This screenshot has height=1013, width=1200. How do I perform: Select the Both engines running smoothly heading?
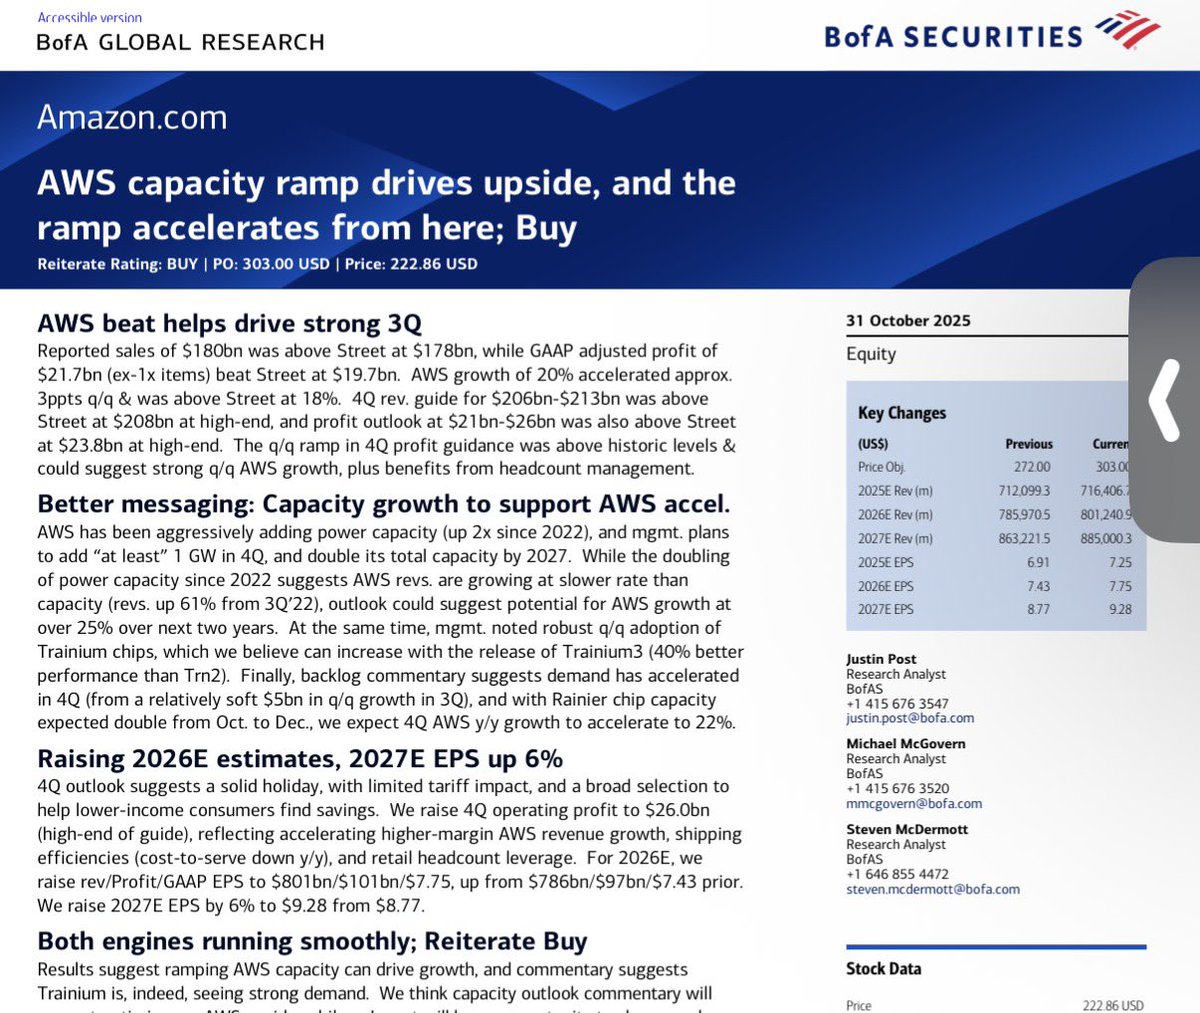[312, 941]
